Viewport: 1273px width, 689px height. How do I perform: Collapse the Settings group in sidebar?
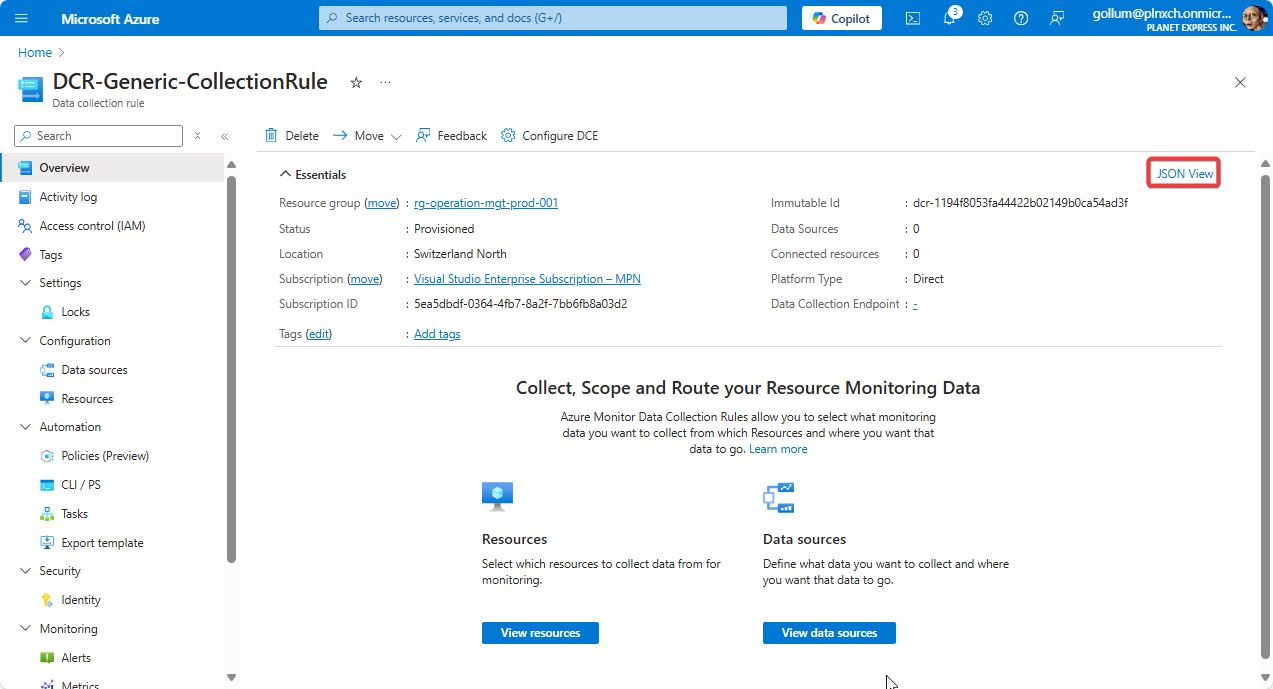(26, 283)
